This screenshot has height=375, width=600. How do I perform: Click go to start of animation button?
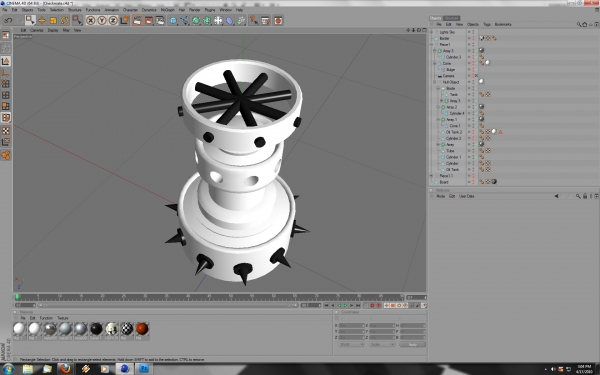[326, 305]
